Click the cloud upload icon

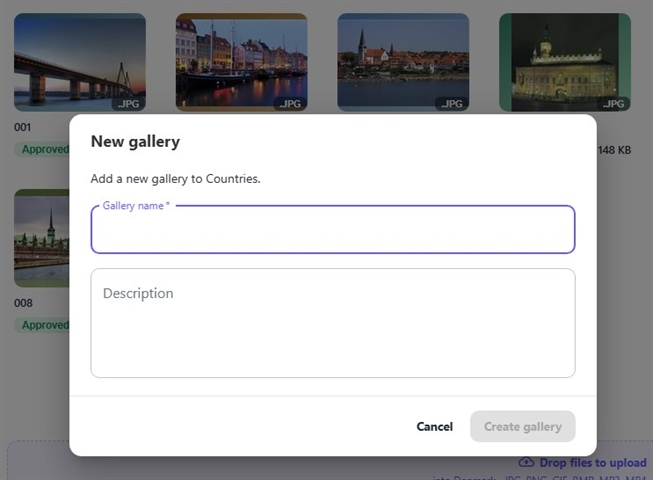(526, 463)
